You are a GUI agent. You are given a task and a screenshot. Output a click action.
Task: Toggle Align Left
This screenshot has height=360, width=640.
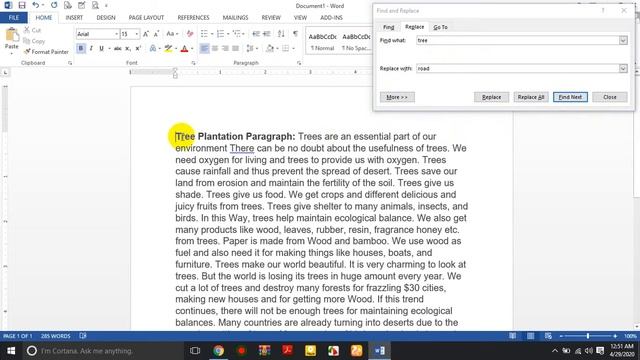(204, 49)
